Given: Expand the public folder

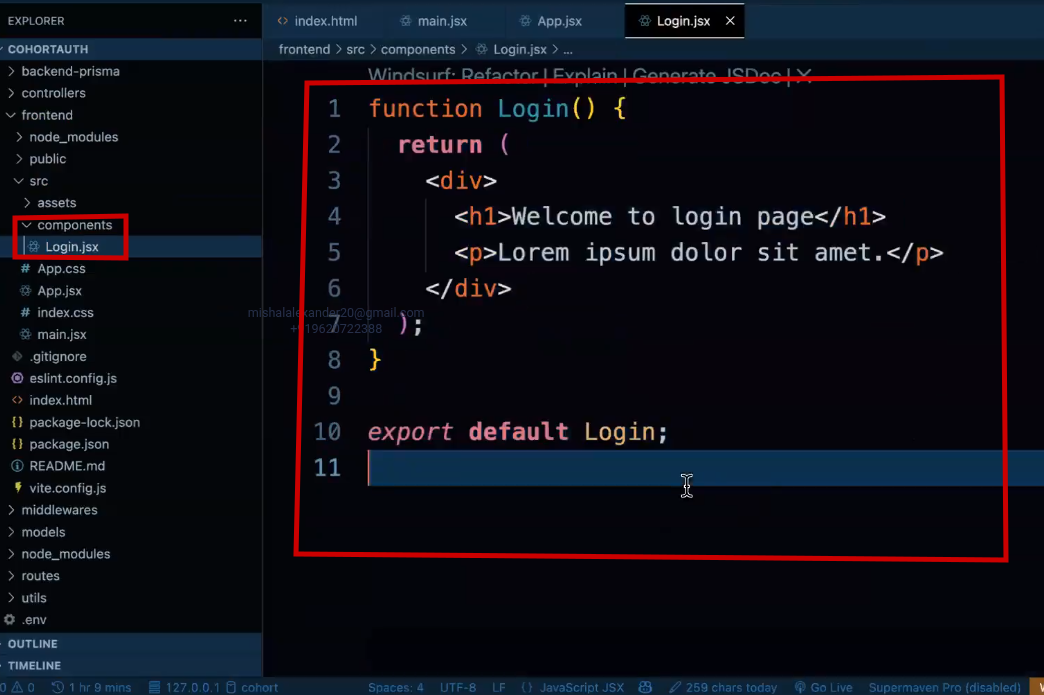Looking at the screenshot, I should point(47,159).
